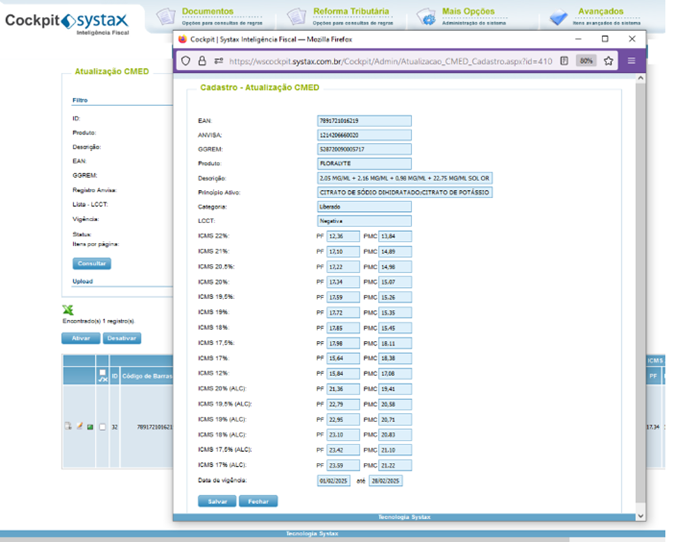The image size is (674, 542).
Task: Click the Salvar button in the Cadastro form
Action: pyautogui.click(x=217, y=501)
